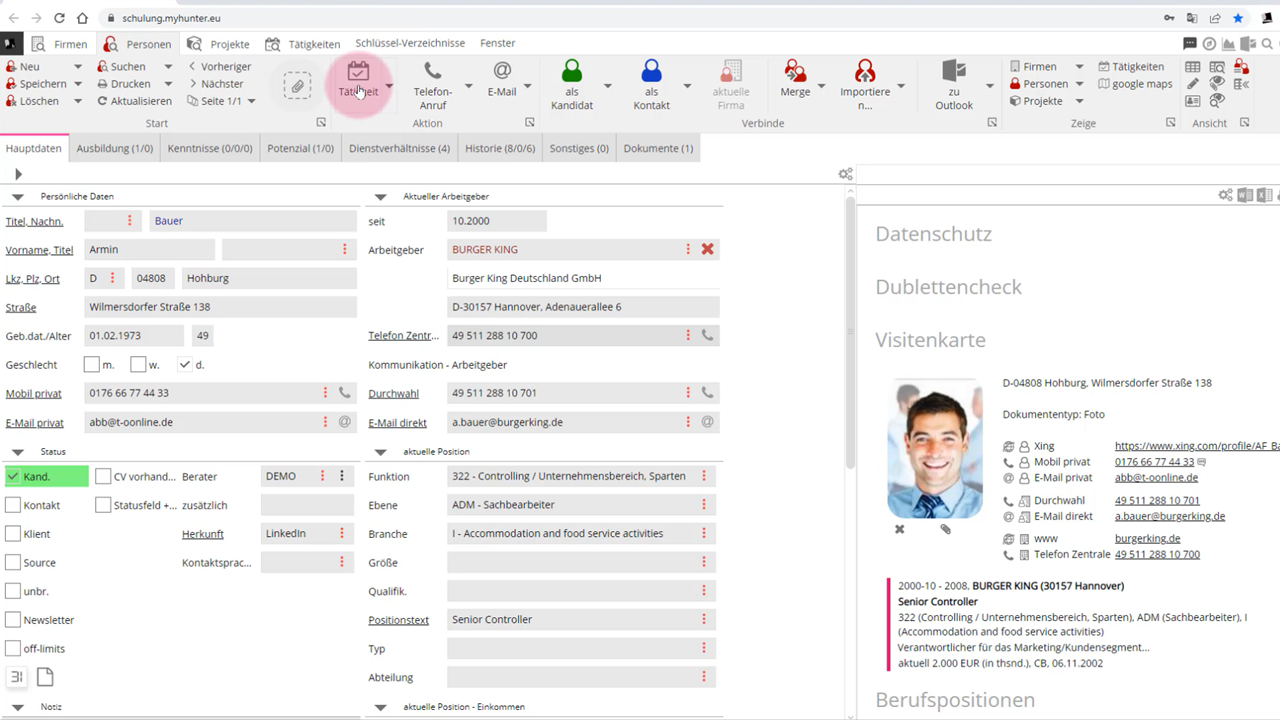This screenshot has height=720, width=1280.
Task: Click the Straße input field
Action: pyautogui.click(x=220, y=307)
